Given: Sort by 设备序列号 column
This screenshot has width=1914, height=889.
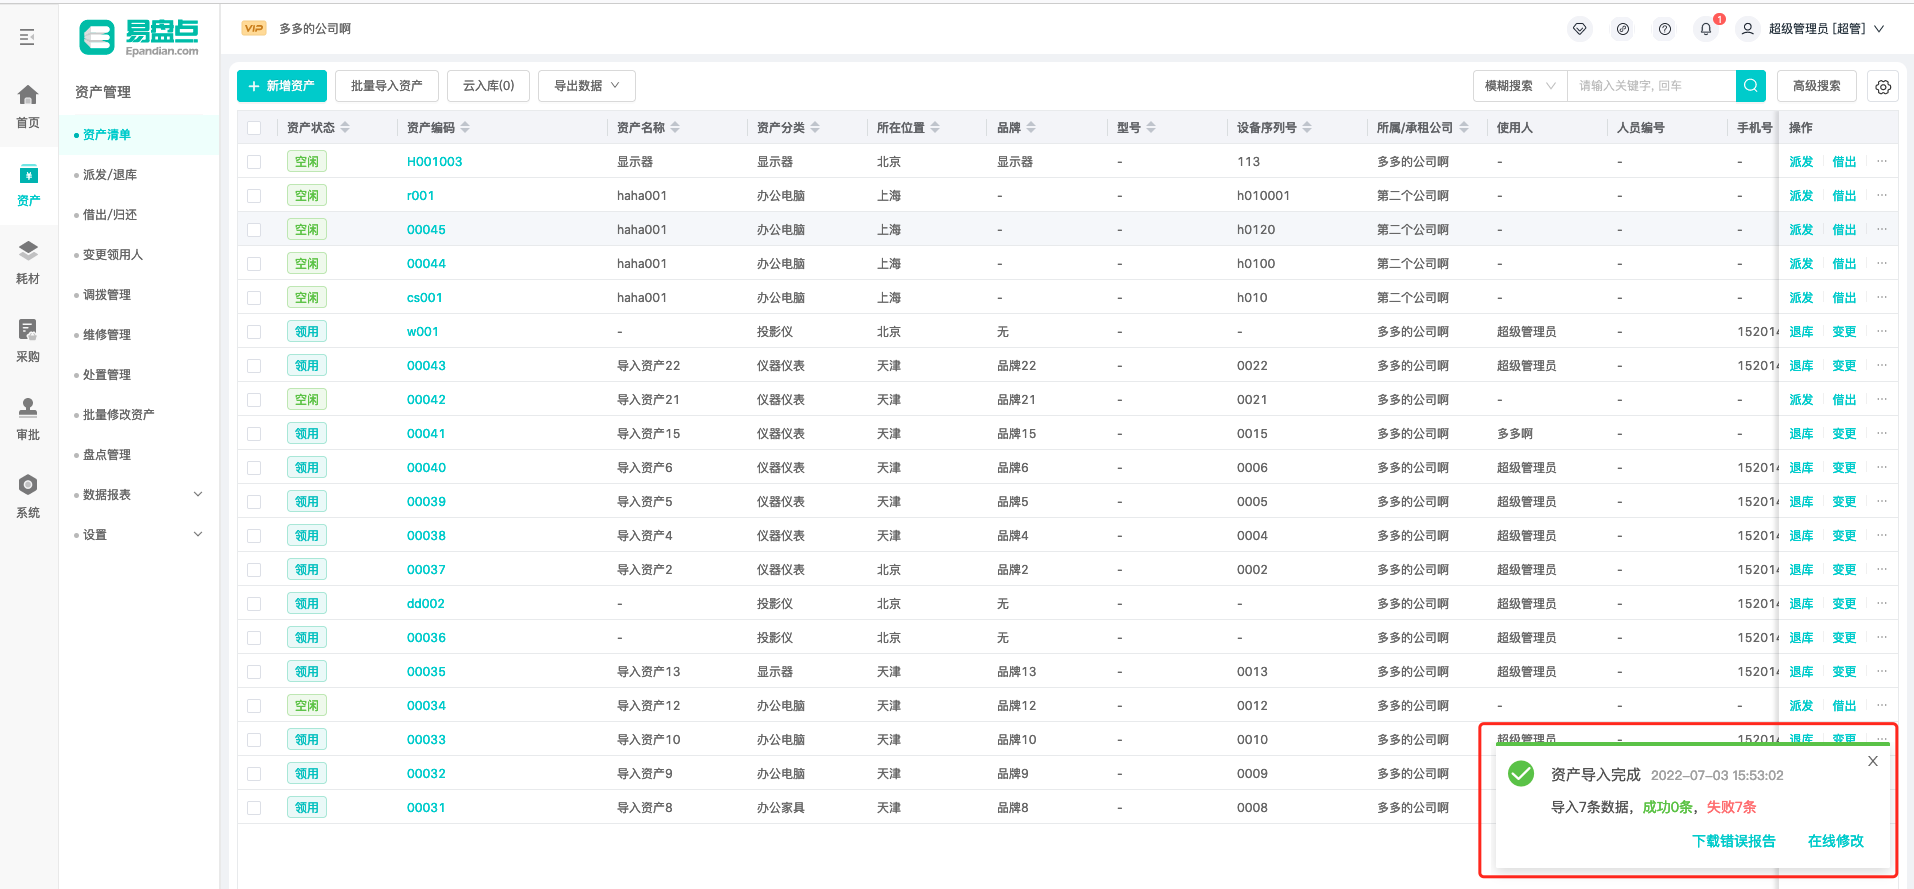Looking at the screenshot, I should coord(1307,127).
